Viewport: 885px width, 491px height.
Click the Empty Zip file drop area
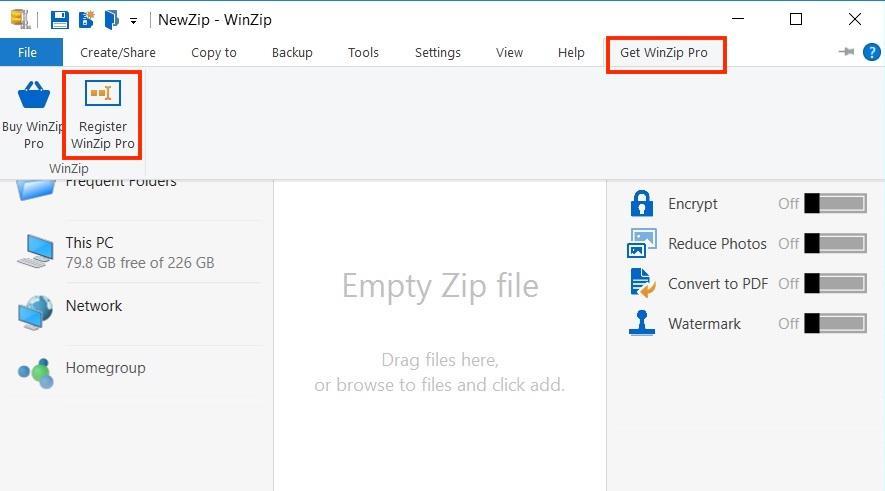click(x=440, y=336)
